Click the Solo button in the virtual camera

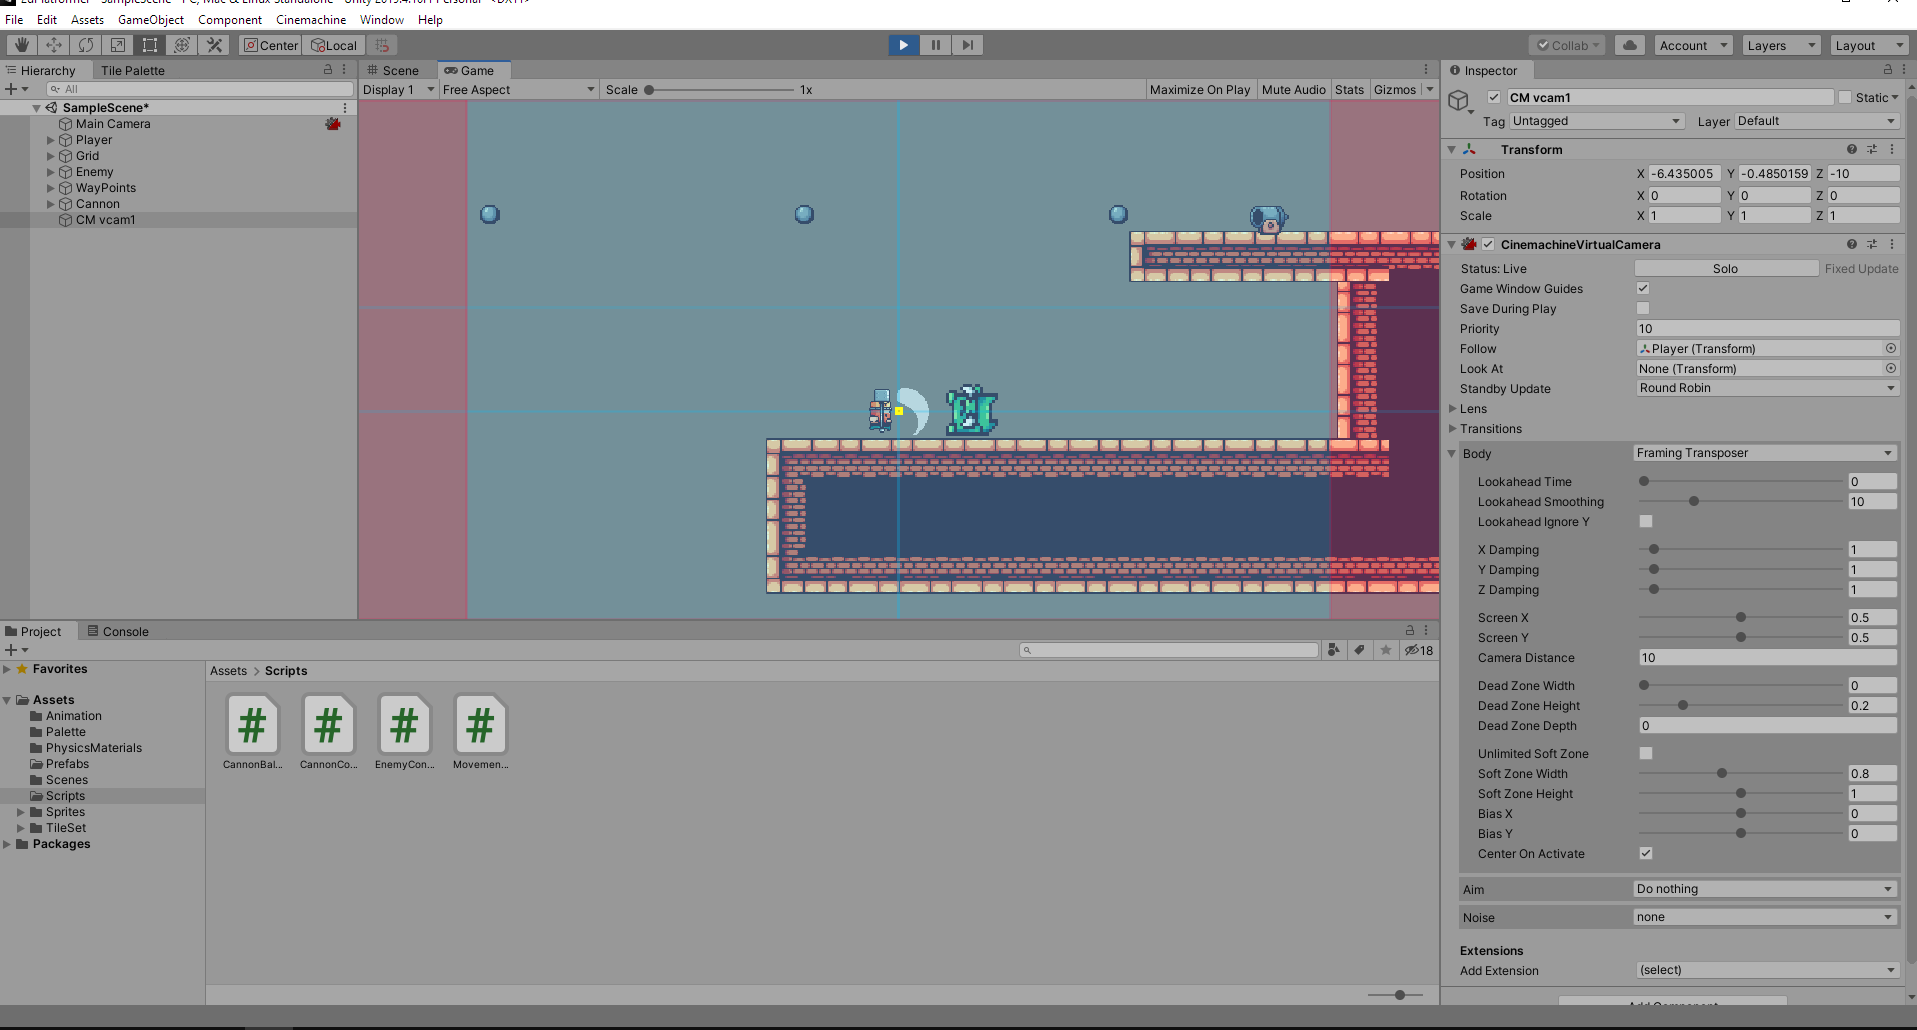pyautogui.click(x=1726, y=268)
